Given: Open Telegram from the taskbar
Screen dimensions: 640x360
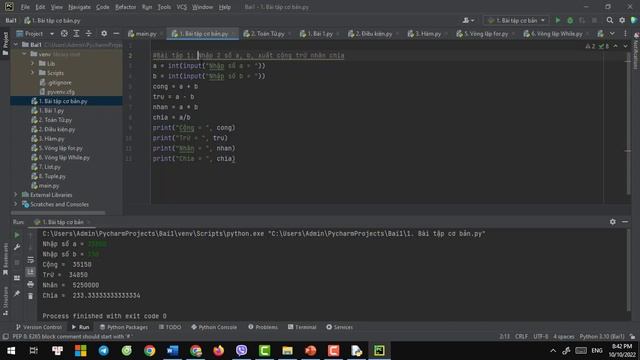Looking at the screenshot, I should tap(104, 351).
